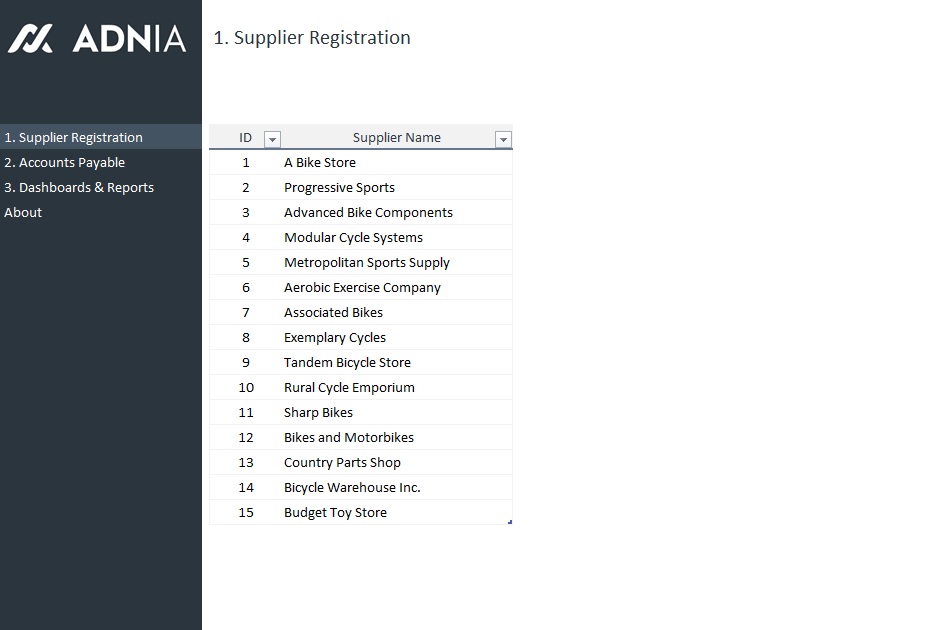
Task: Click the Tandem Bicycle Store row
Action: point(347,362)
